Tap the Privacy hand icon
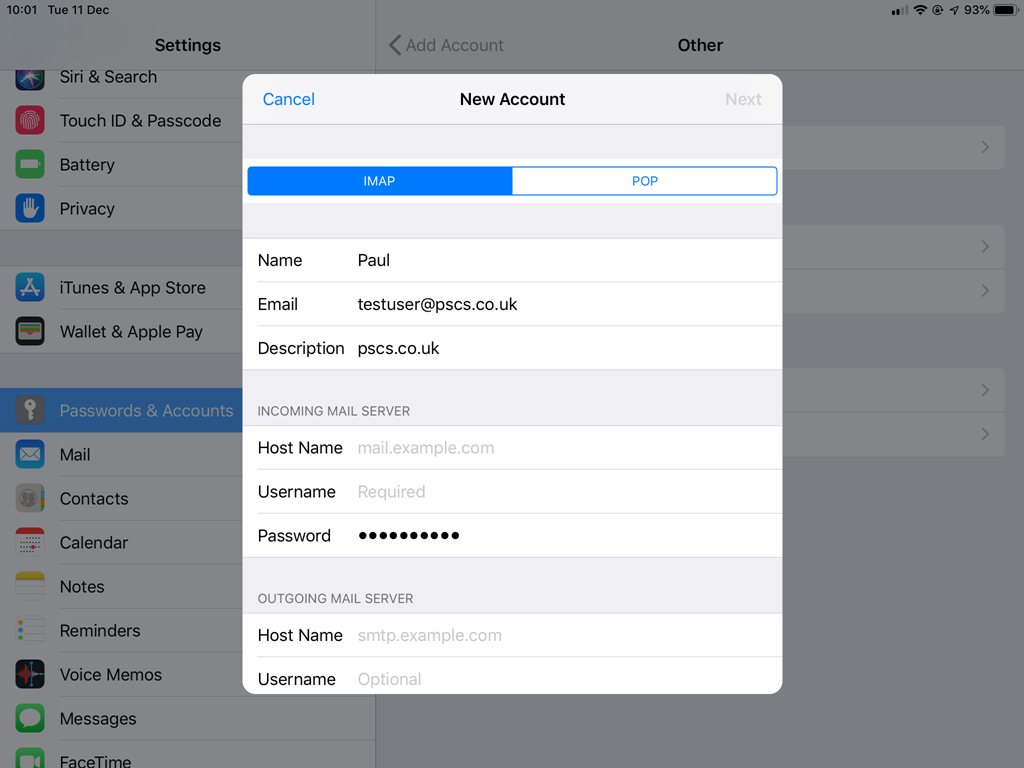Screen dimensions: 1024x768 [x=30, y=209]
